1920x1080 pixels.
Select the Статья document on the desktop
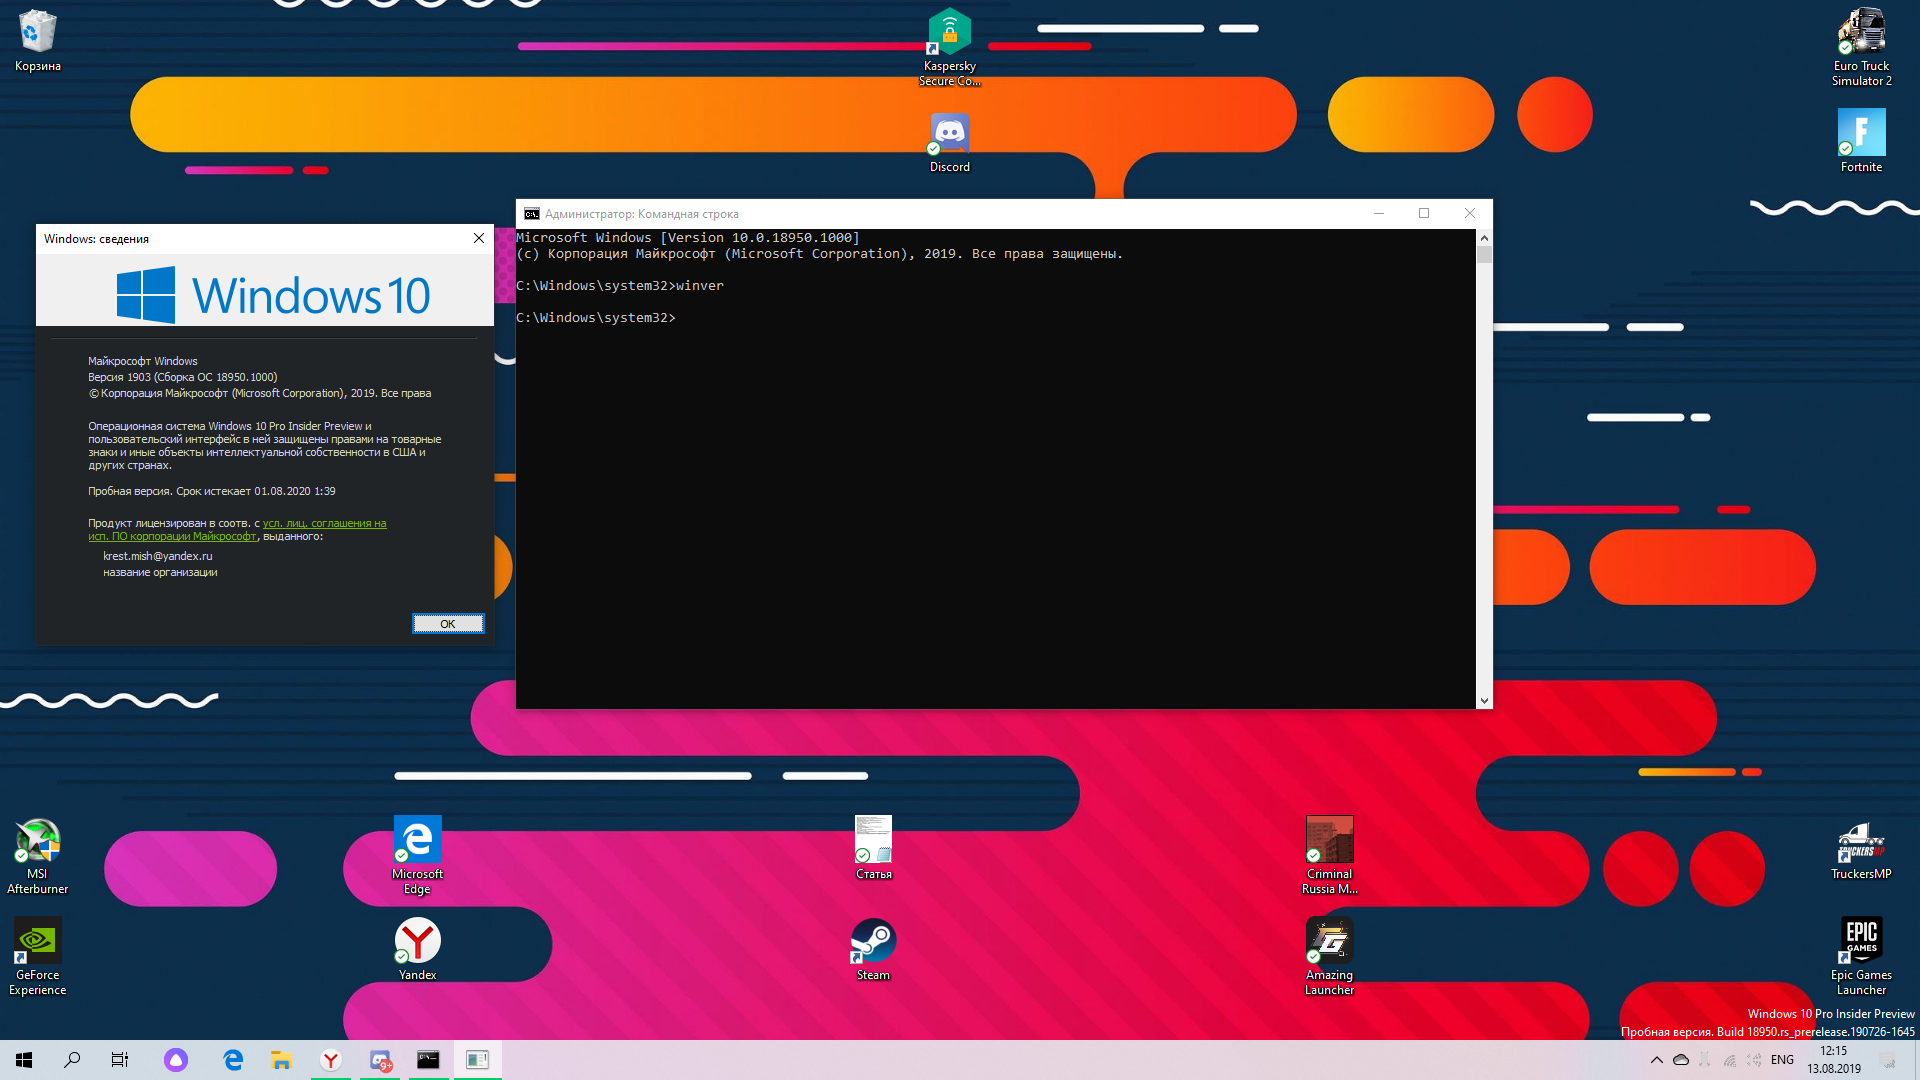tap(873, 847)
